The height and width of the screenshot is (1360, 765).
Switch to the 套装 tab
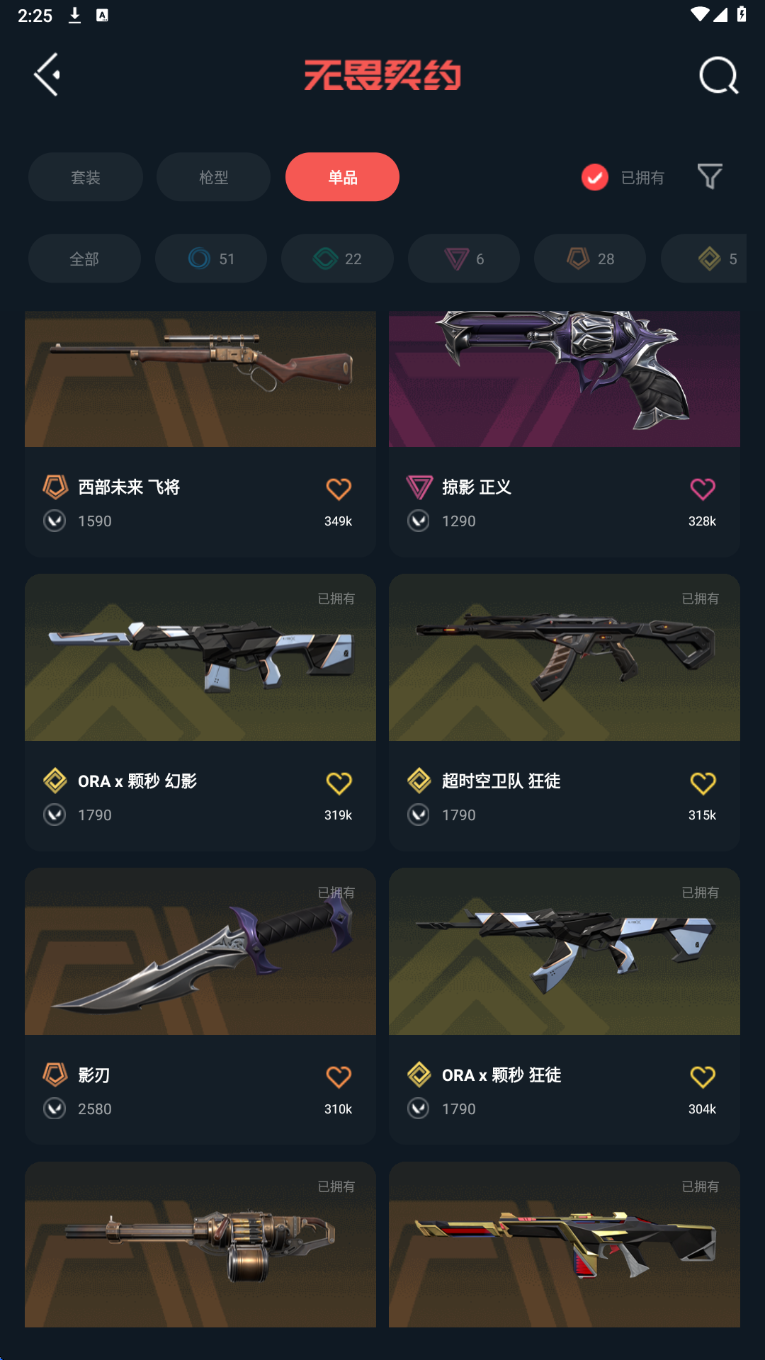(x=85, y=177)
